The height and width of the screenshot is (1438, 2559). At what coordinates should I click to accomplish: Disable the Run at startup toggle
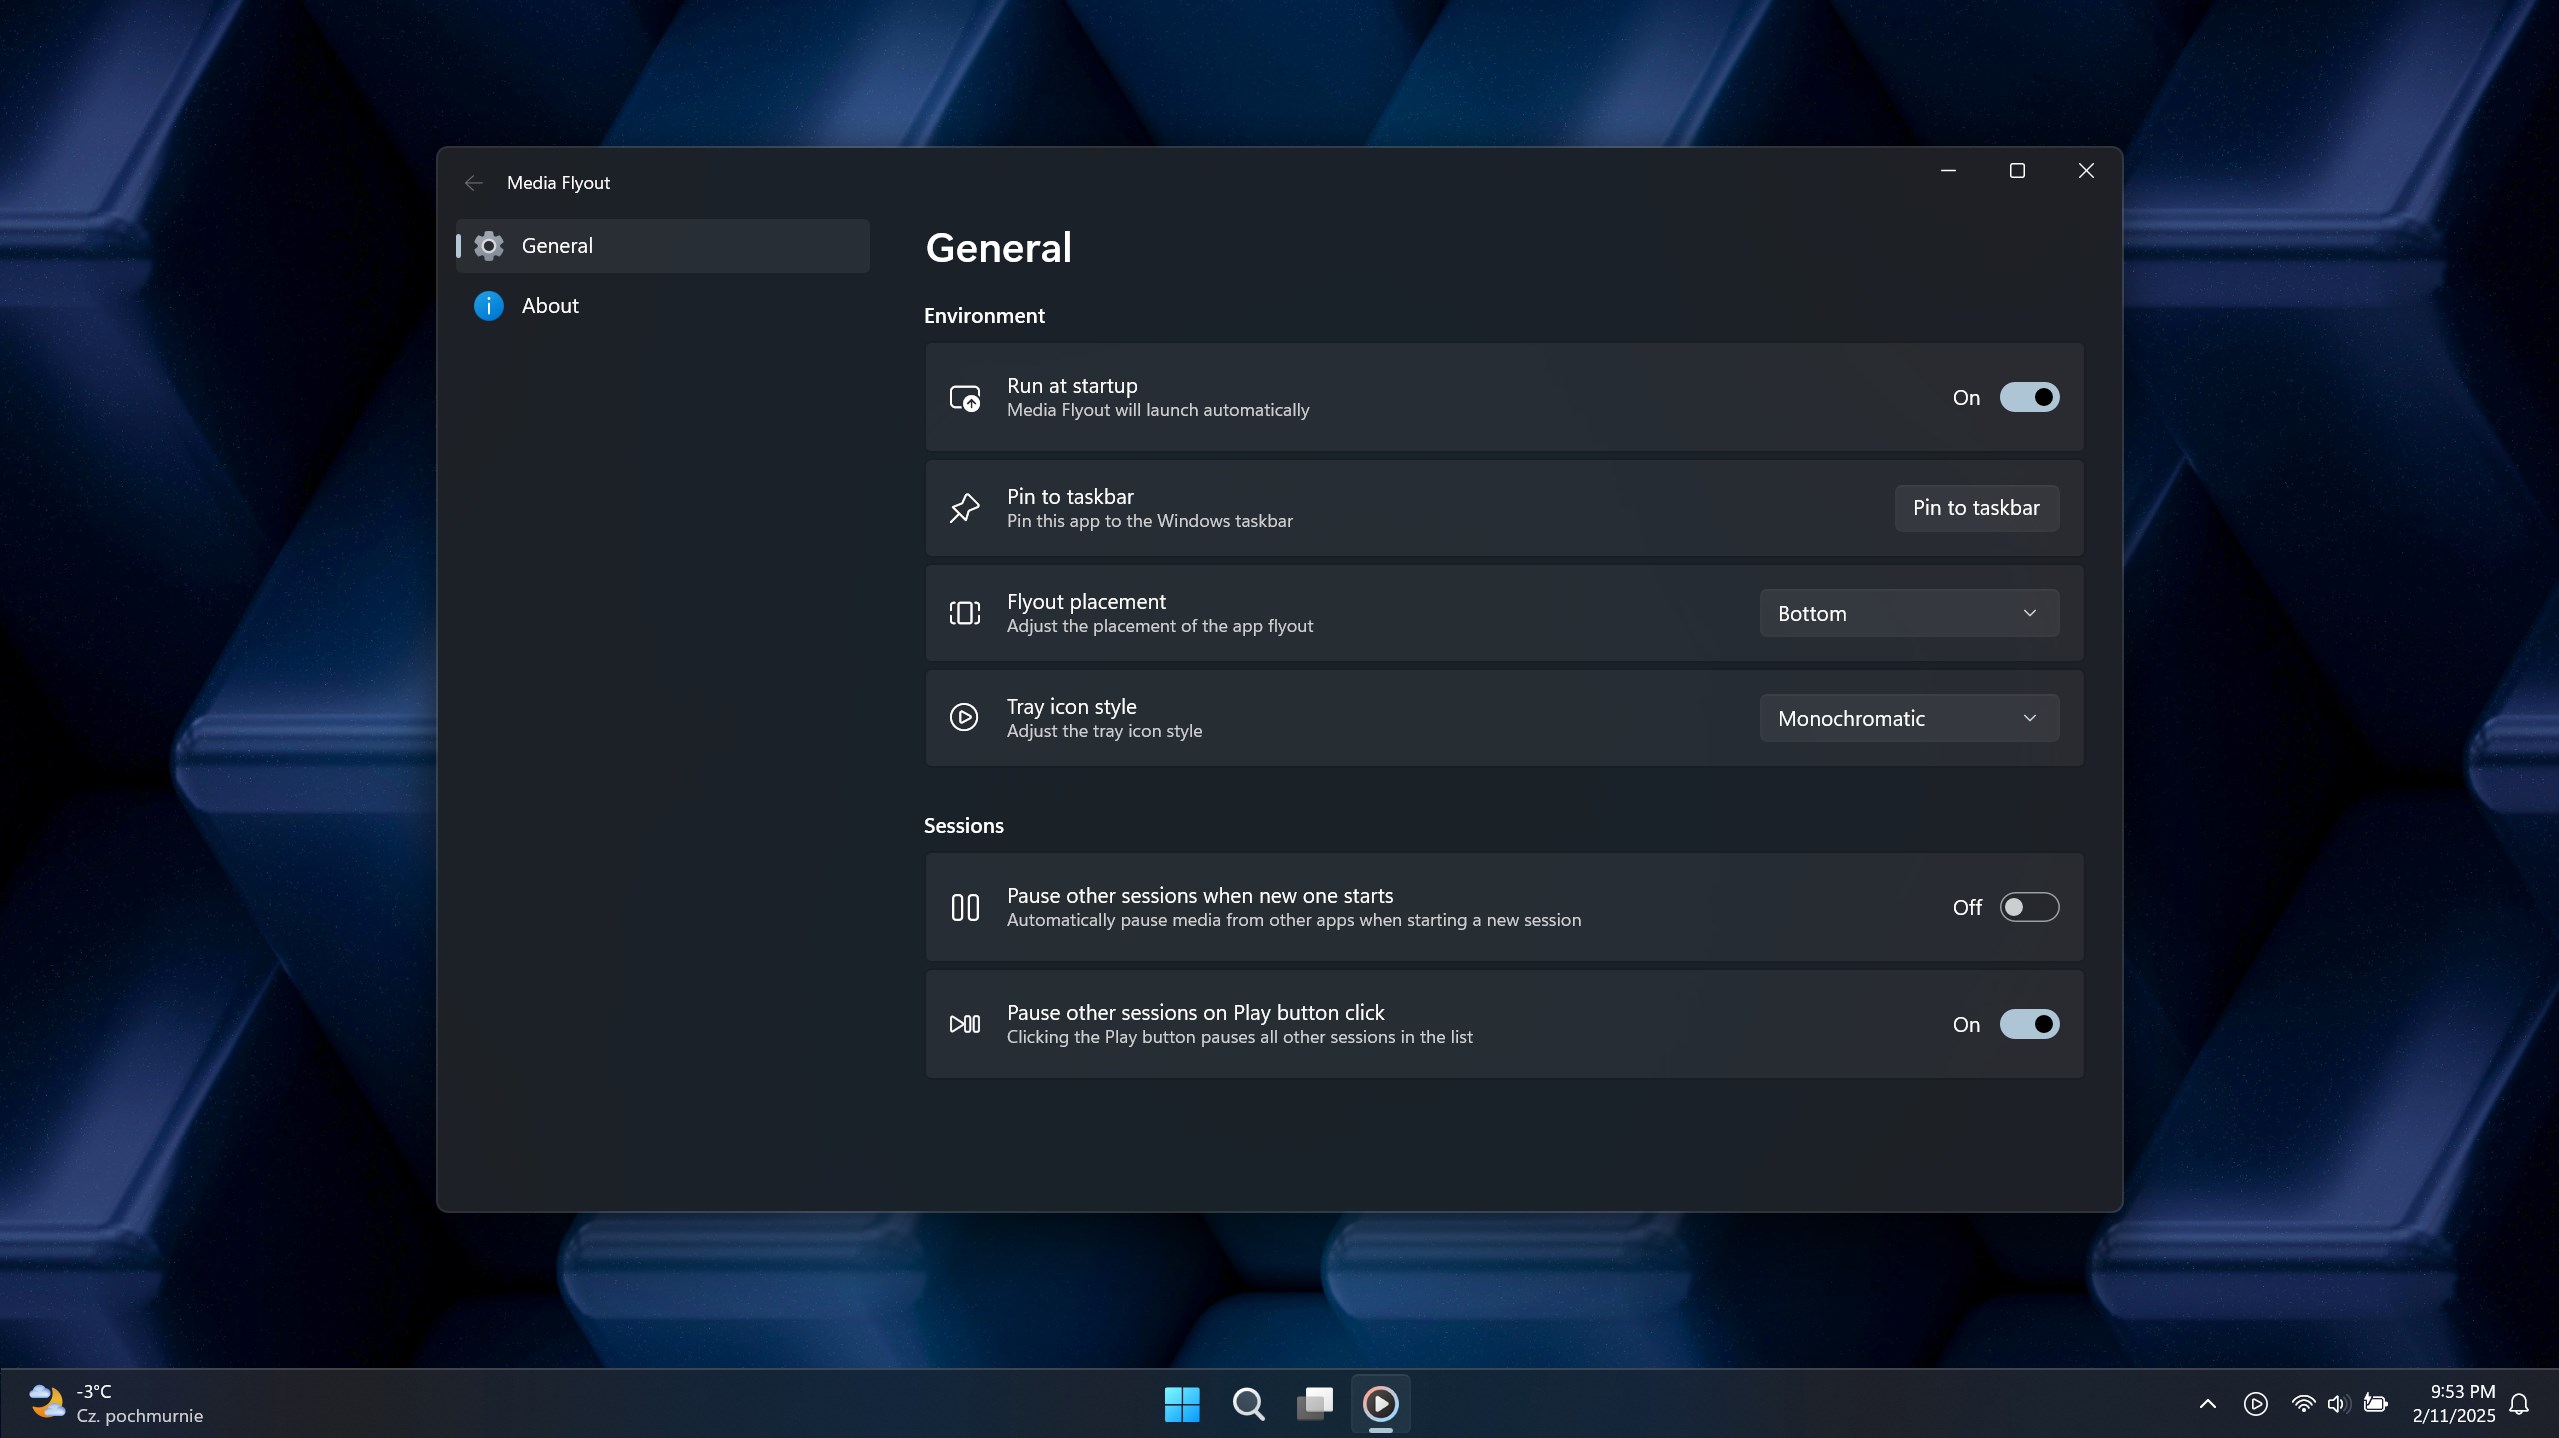2028,397
